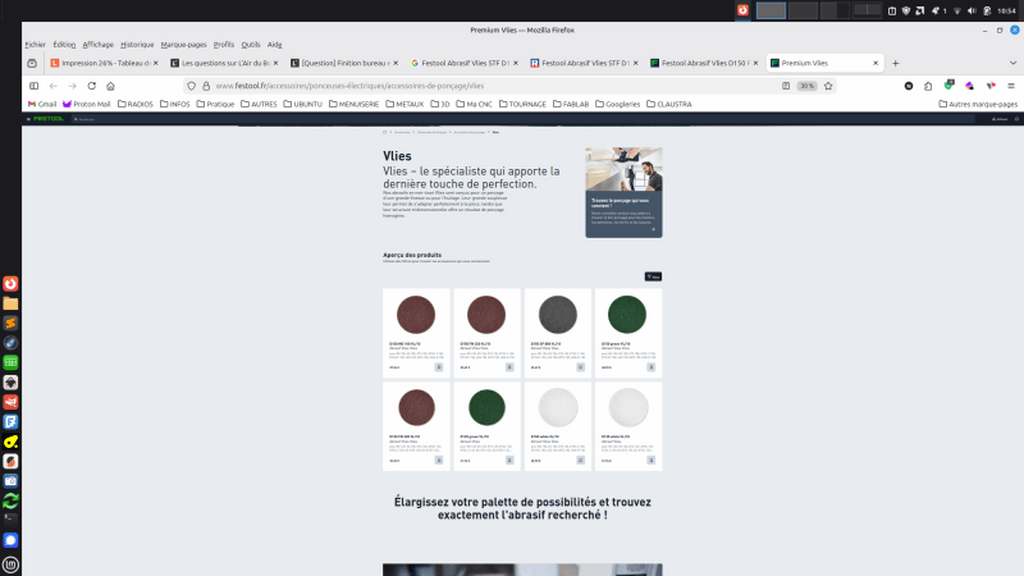Click the address bar URL field

[500, 86]
